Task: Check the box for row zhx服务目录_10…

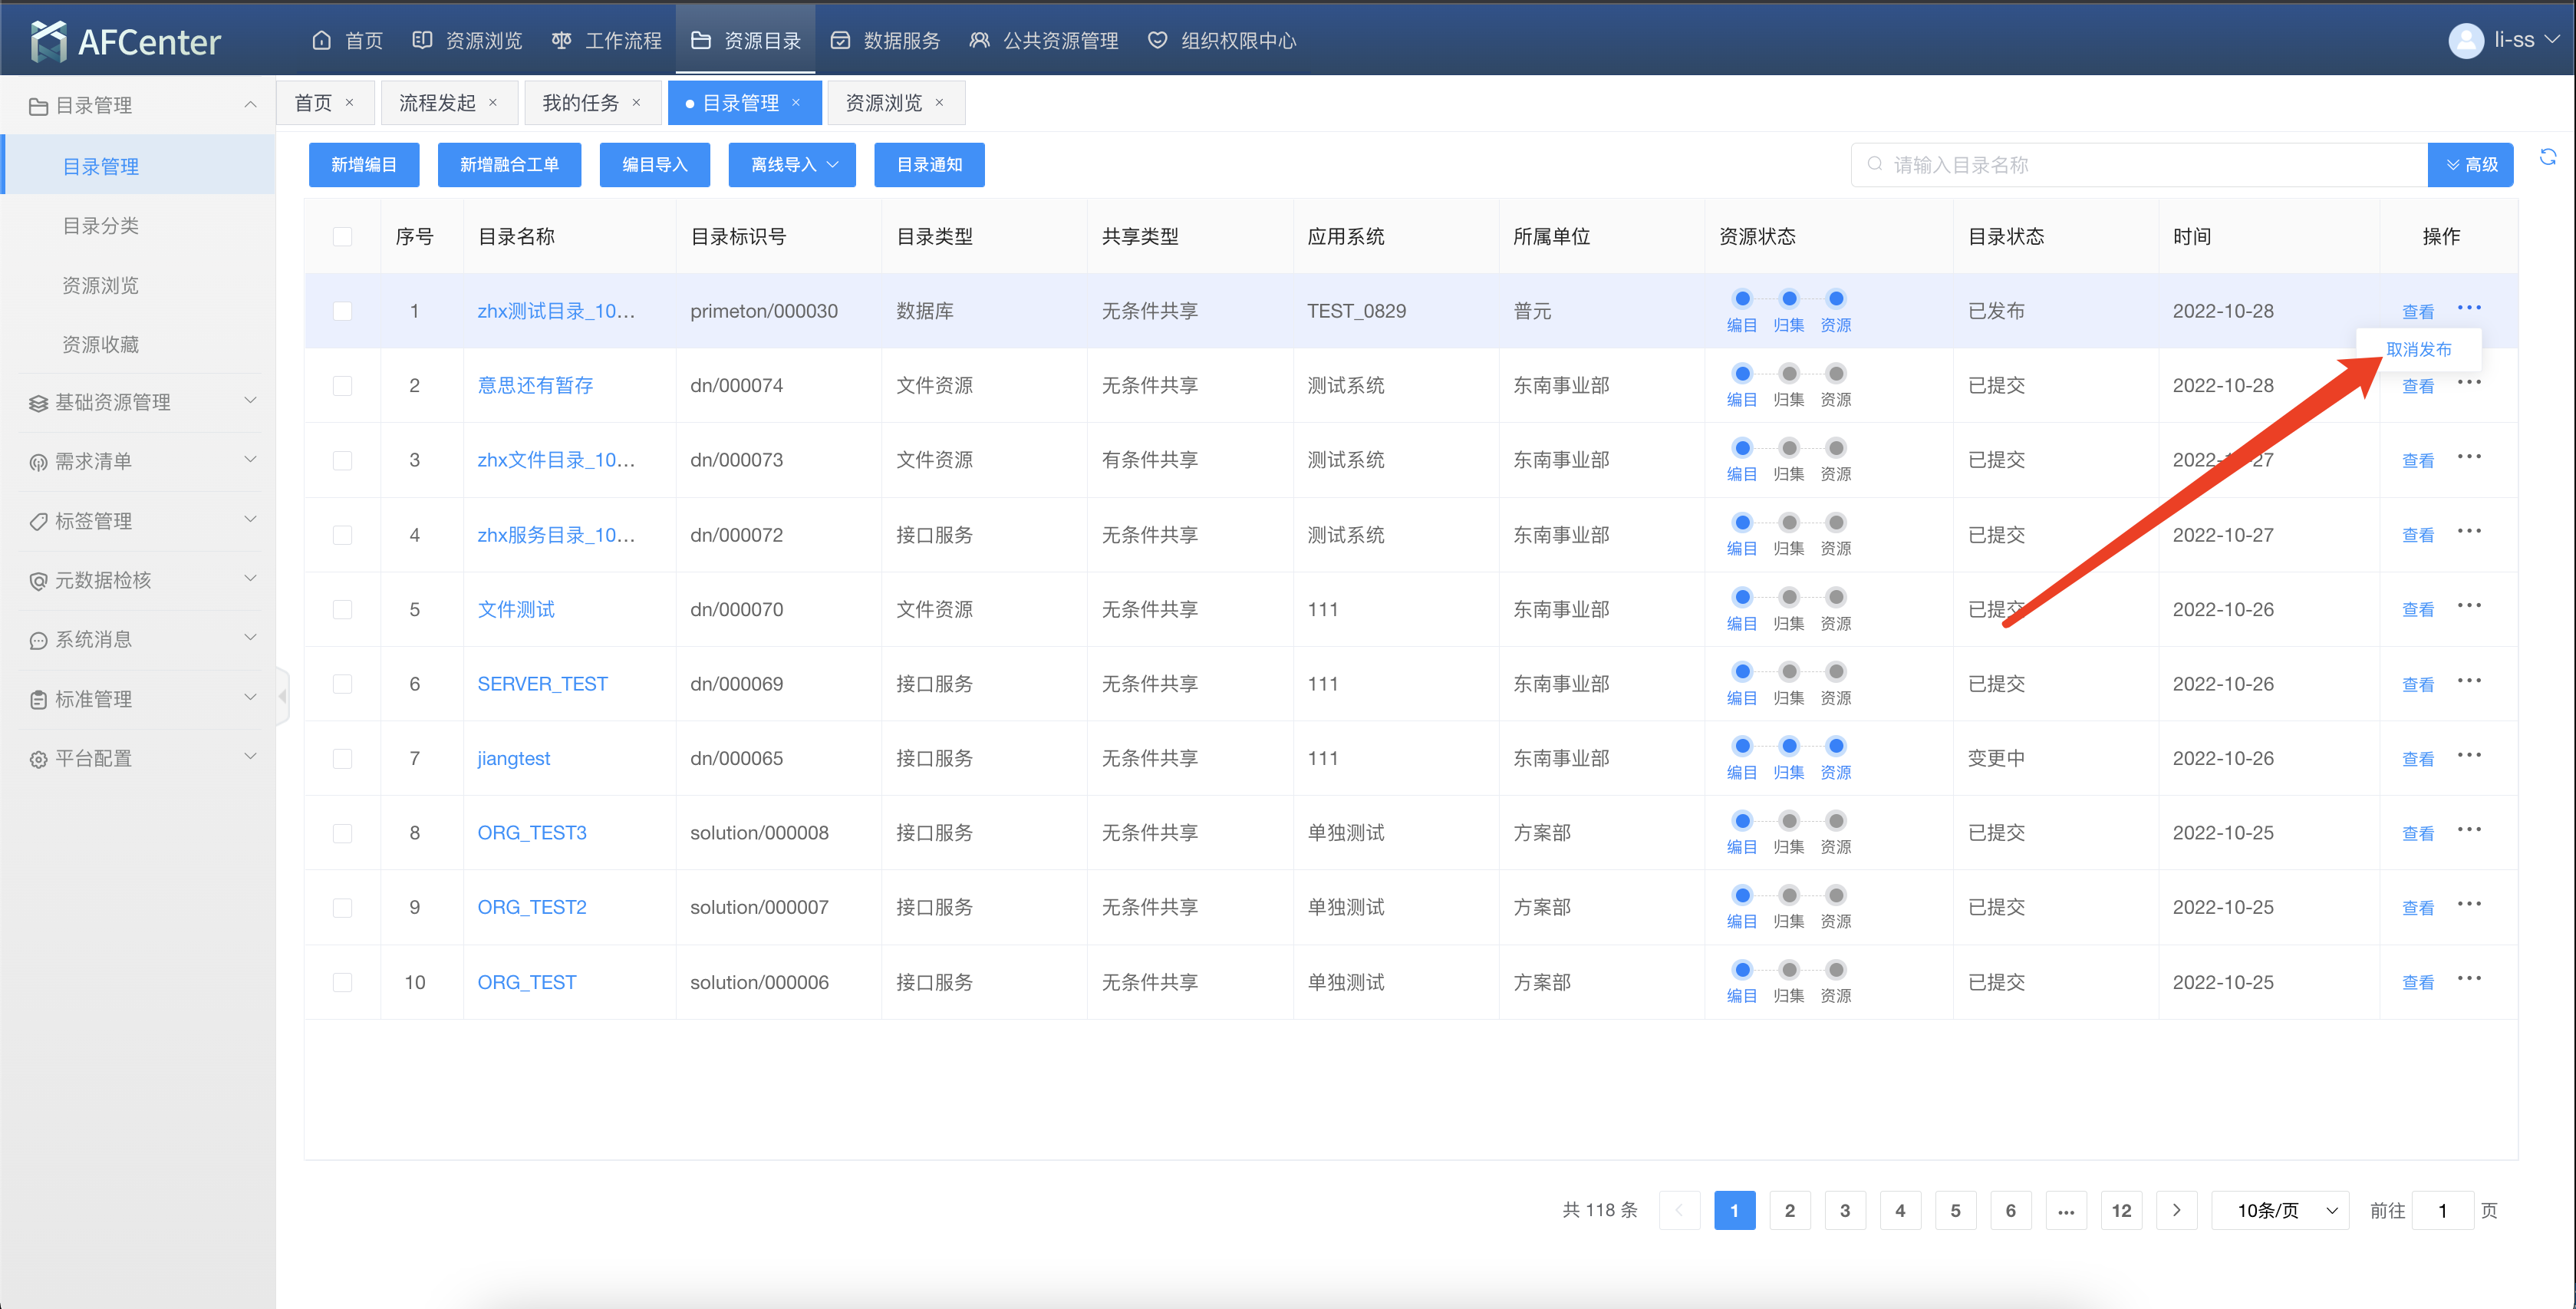Action: tap(342, 535)
